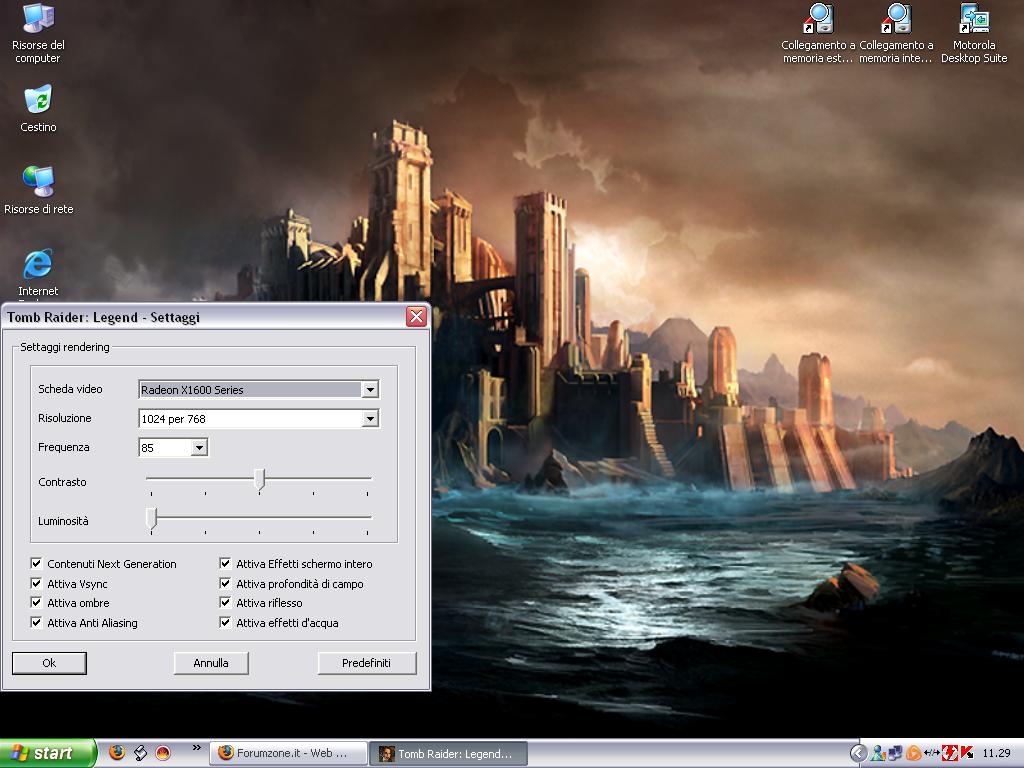This screenshot has height=768, width=1024.
Task: Open the Risorse del computer desktop icon
Action: pos(38,33)
